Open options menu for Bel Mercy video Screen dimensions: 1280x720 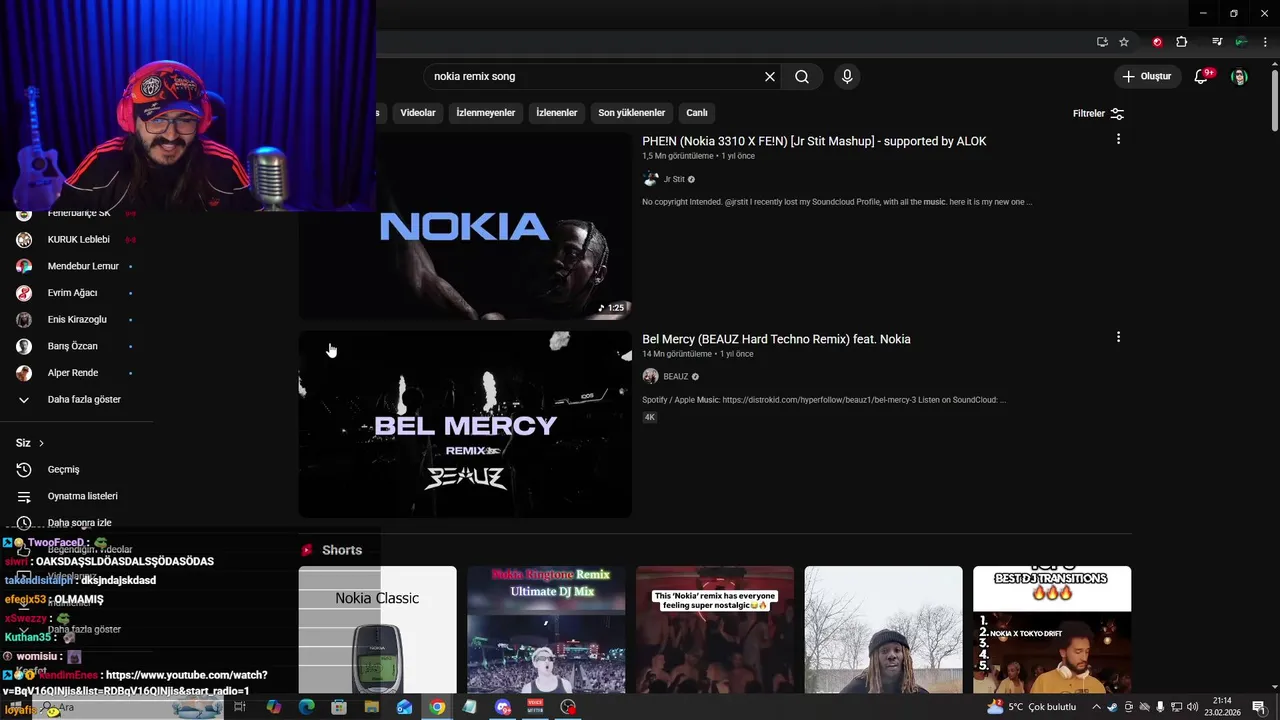(1118, 337)
